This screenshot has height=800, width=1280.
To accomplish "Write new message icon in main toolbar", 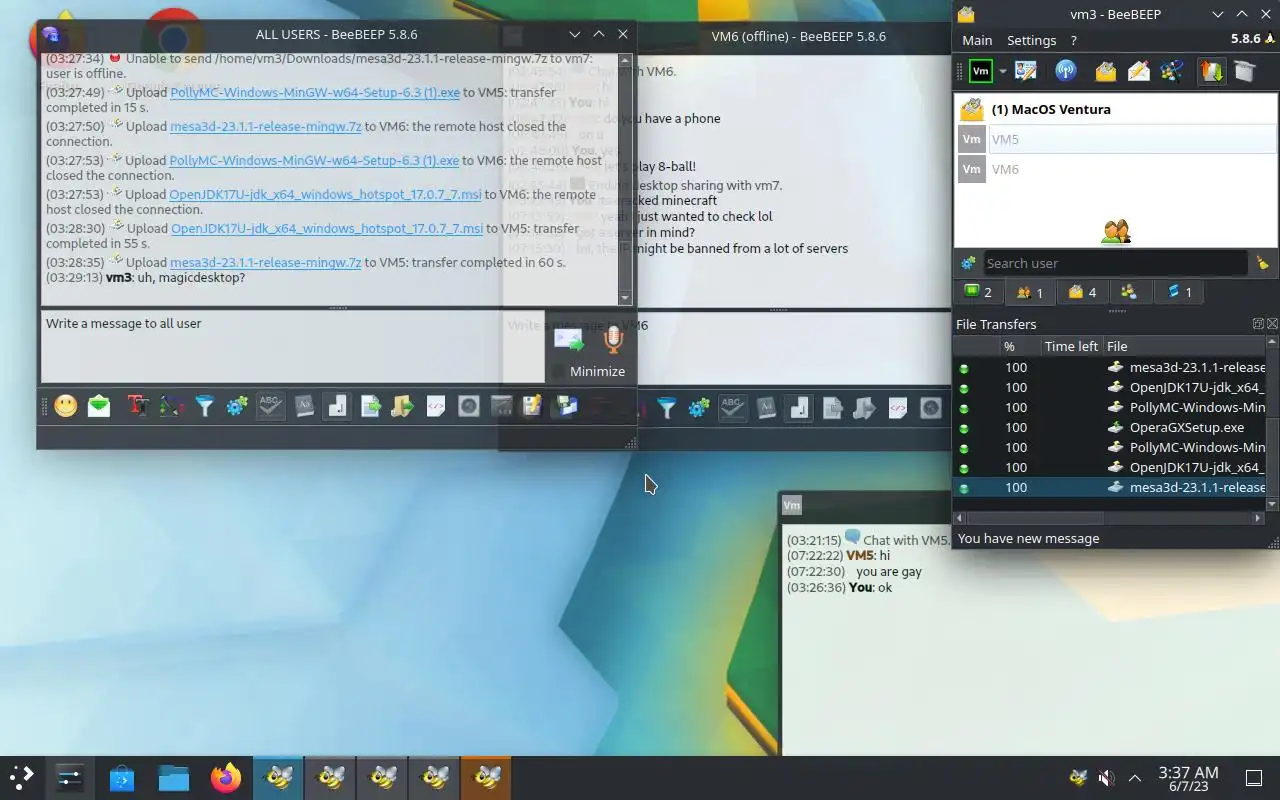I will (1138, 71).
